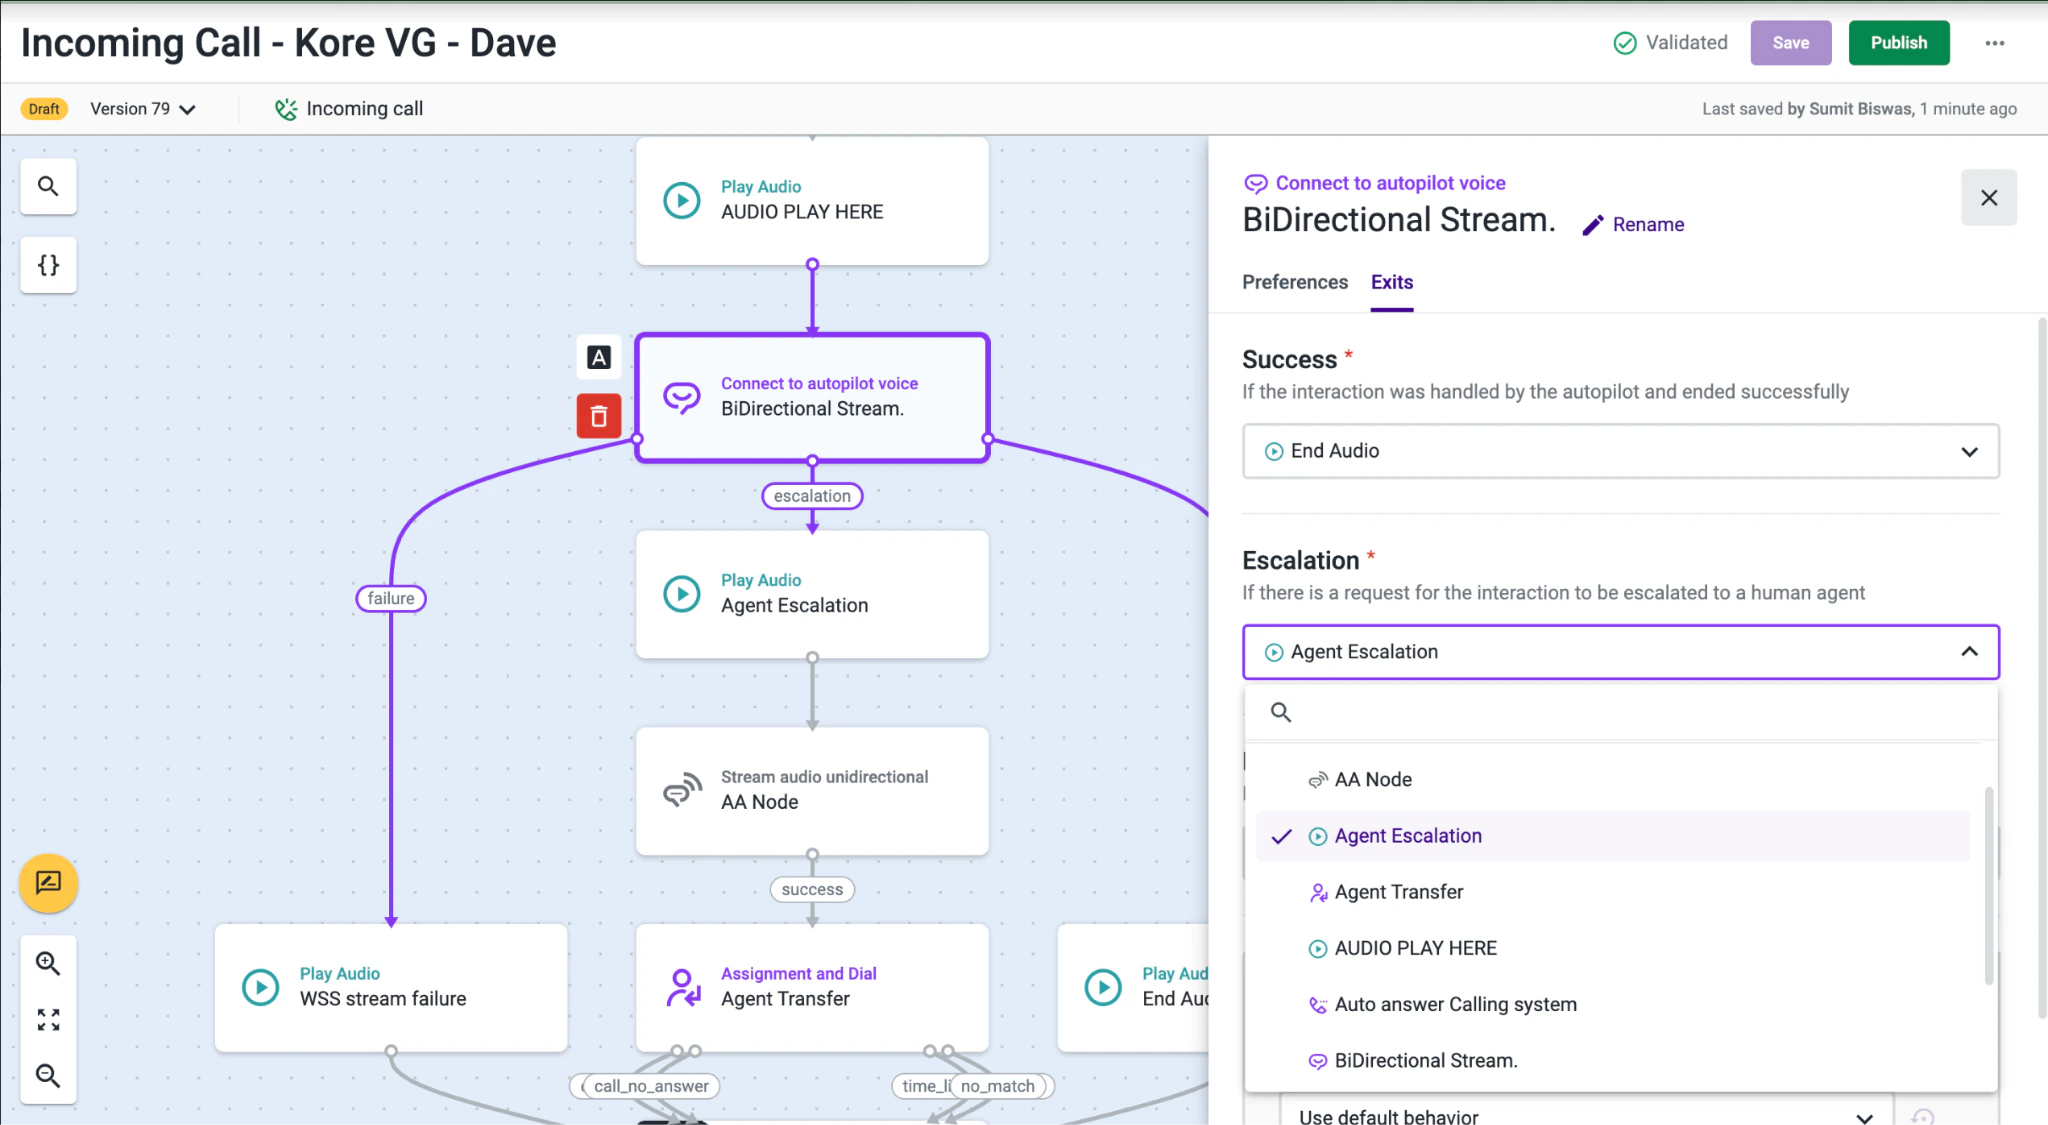Open the variables panel with braces icon

point(47,265)
